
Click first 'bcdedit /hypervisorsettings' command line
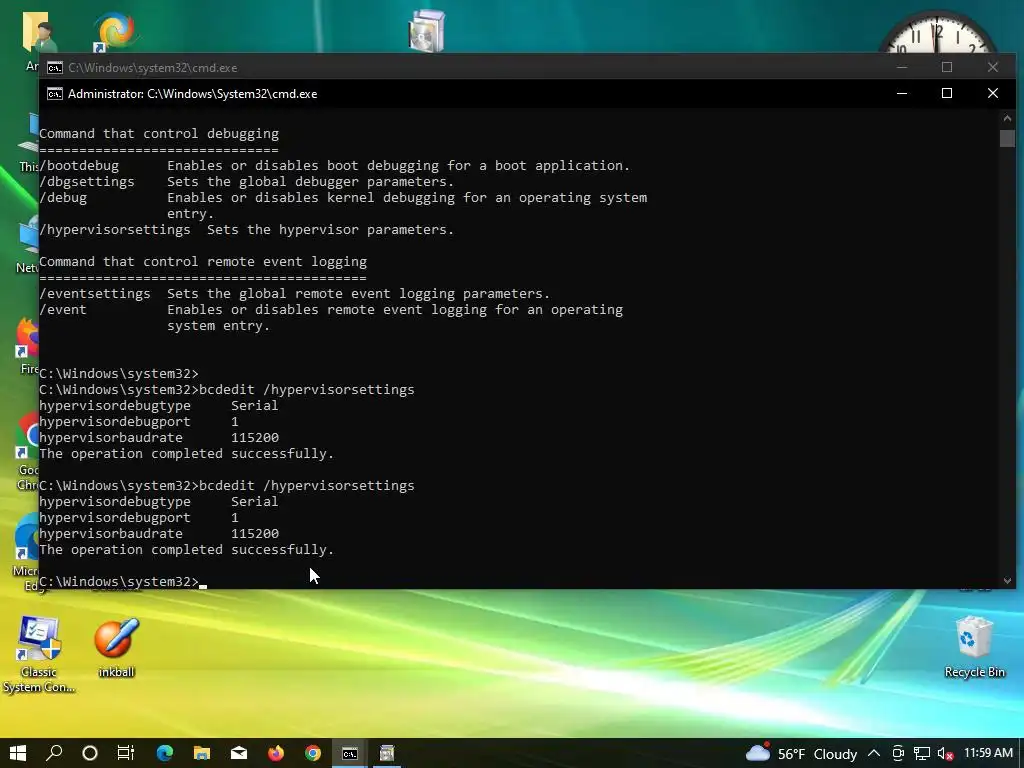(x=227, y=390)
